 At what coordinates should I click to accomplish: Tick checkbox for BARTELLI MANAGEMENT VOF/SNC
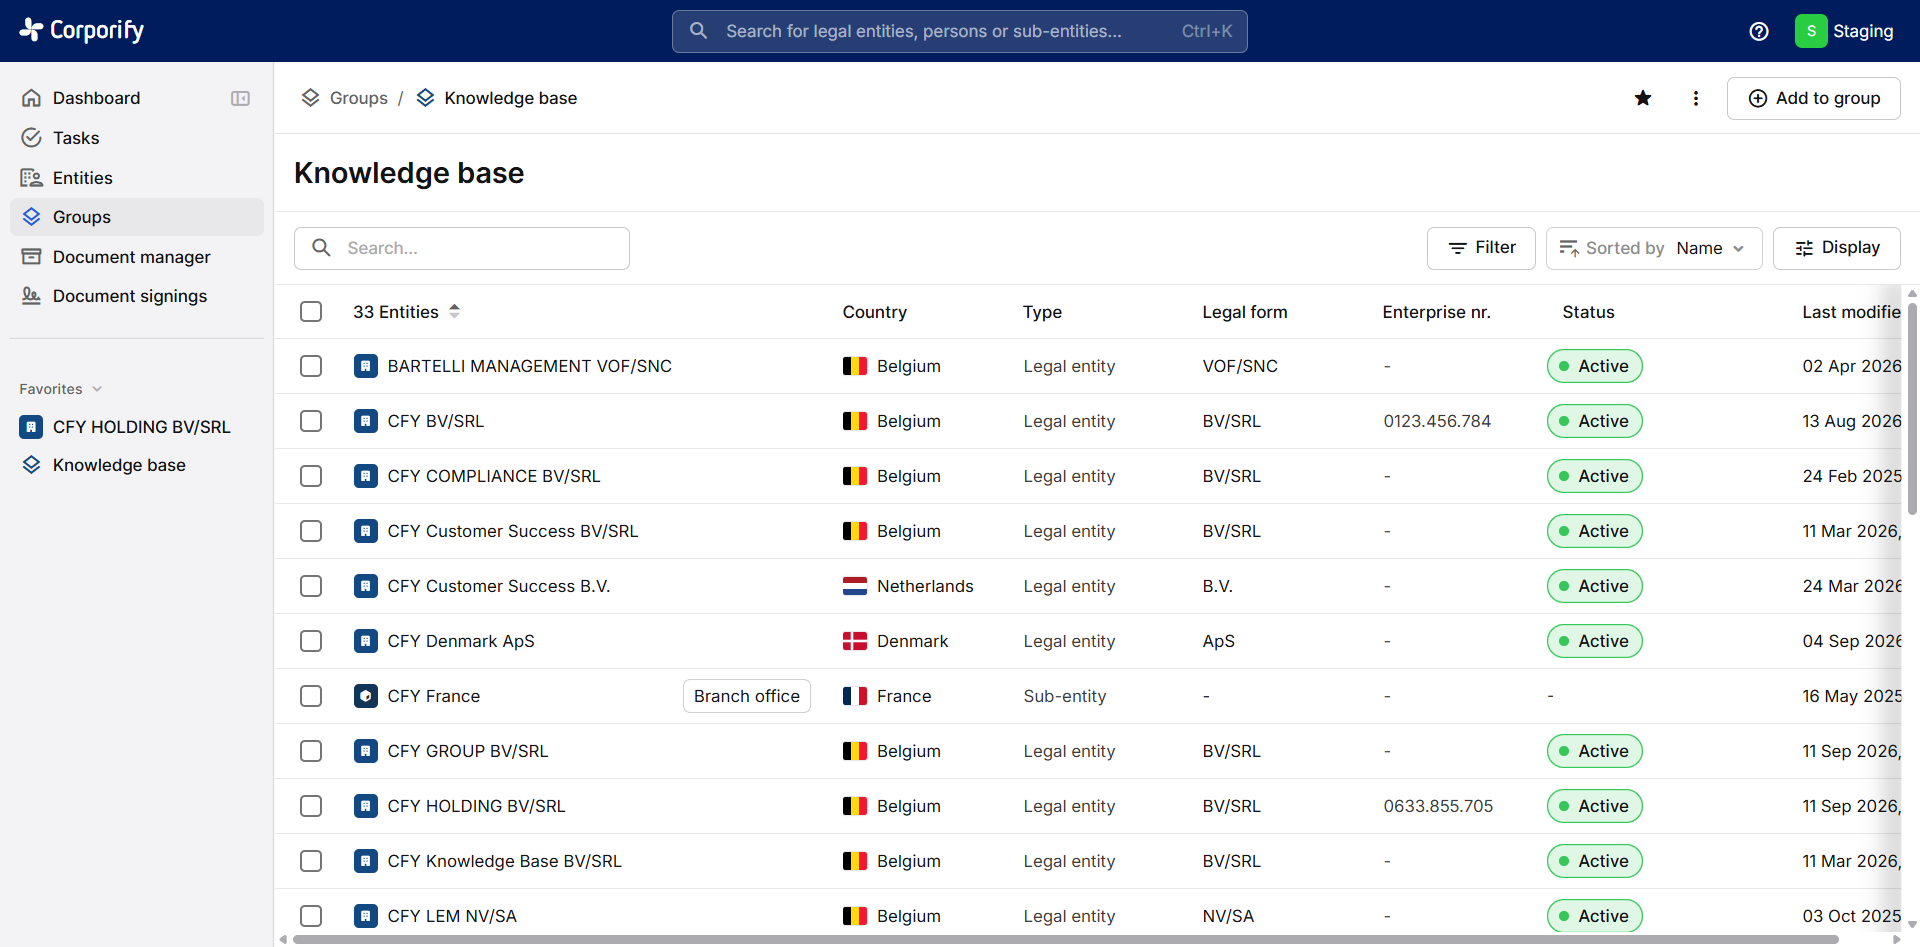click(x=311, y=366)
